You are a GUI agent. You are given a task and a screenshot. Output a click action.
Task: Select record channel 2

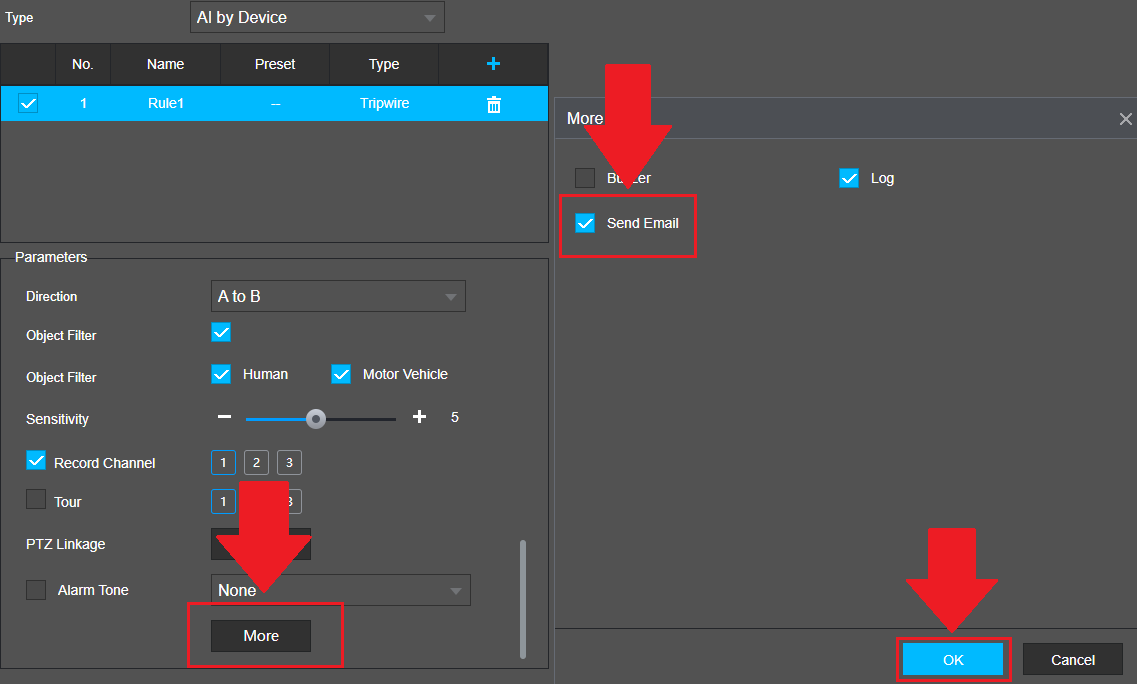pos(257,463)
